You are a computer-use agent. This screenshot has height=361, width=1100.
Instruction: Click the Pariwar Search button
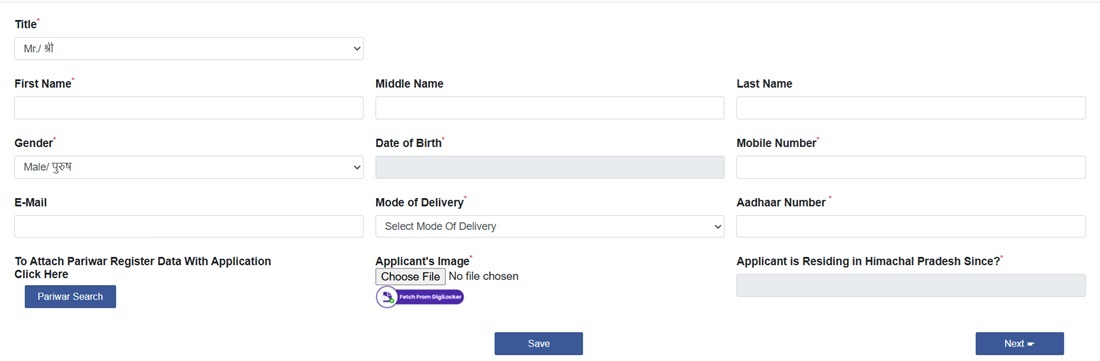(x=70, y=297)
